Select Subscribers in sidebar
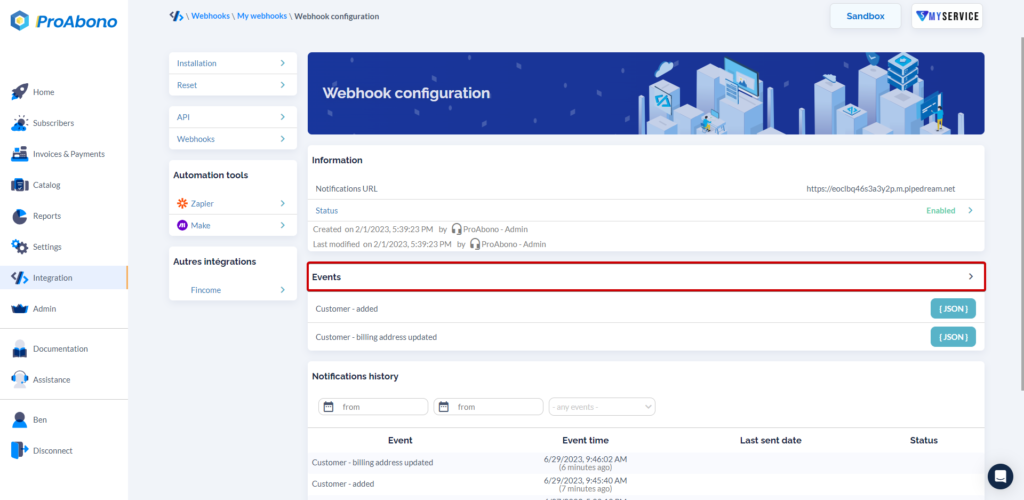 pyautogui.click(x=54, y=123)
